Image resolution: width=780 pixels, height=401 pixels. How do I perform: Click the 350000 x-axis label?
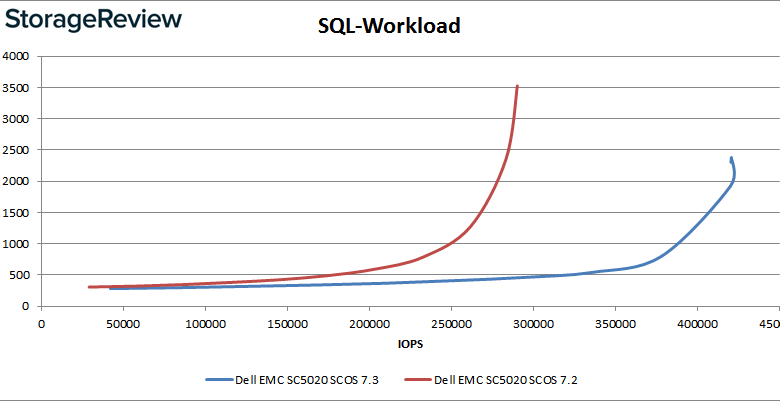tap(615, 324)
